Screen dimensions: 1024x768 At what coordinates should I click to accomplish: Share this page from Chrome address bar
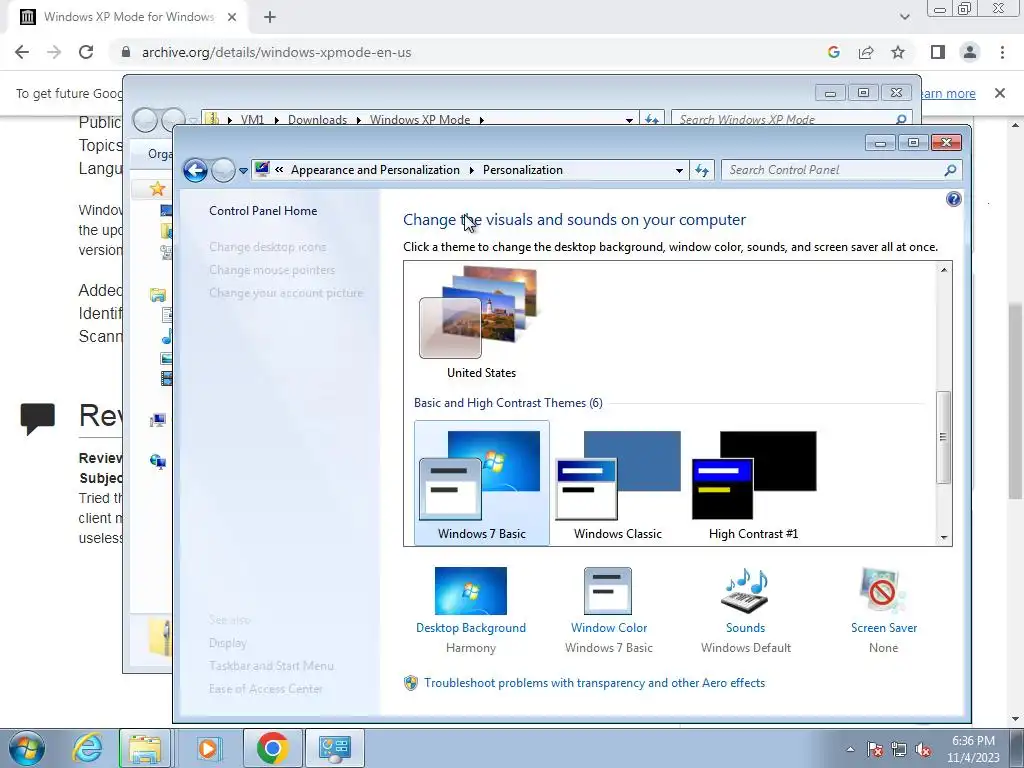click(866, 52)
